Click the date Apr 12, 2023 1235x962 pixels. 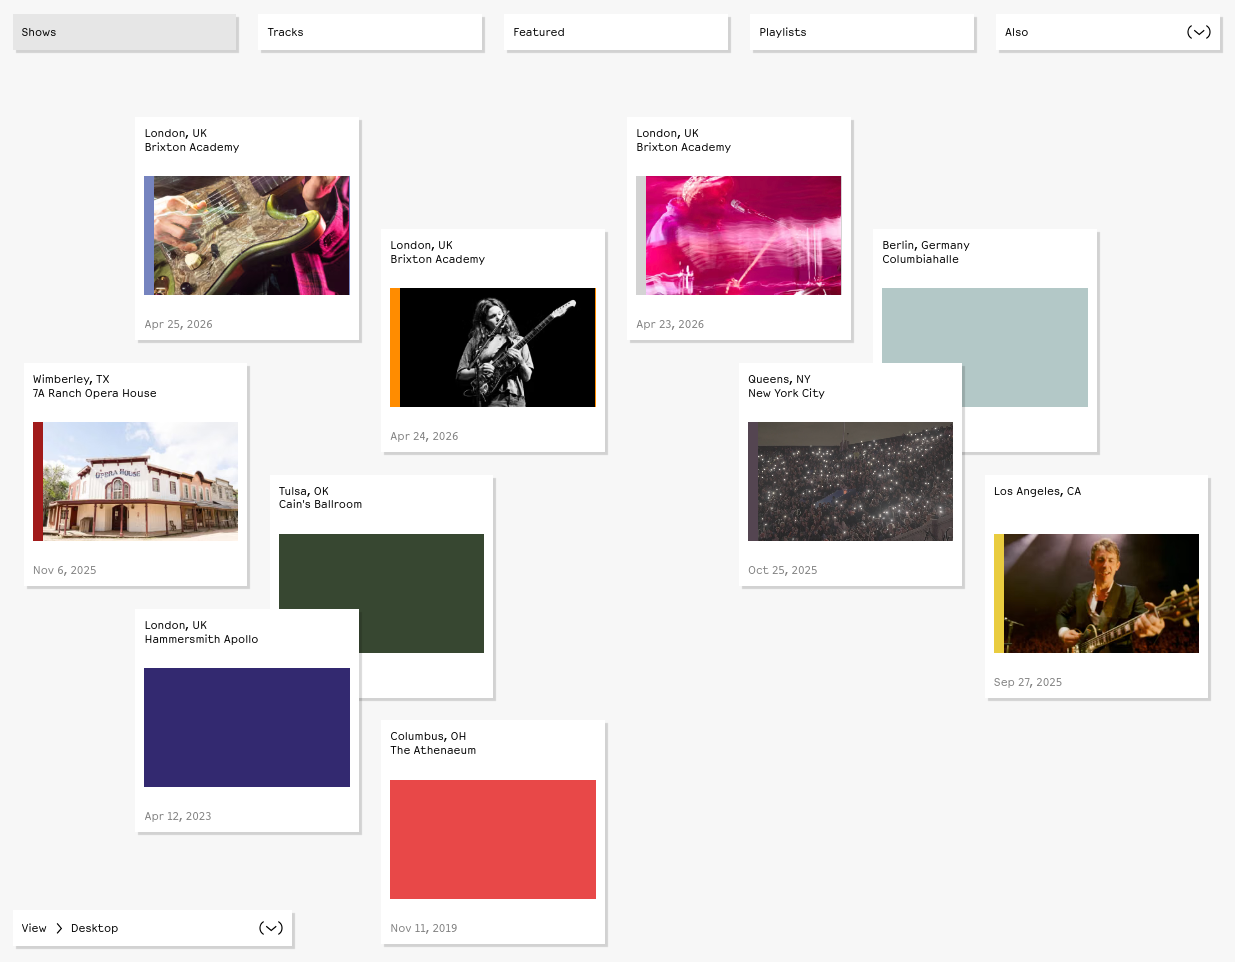[178, 816]
